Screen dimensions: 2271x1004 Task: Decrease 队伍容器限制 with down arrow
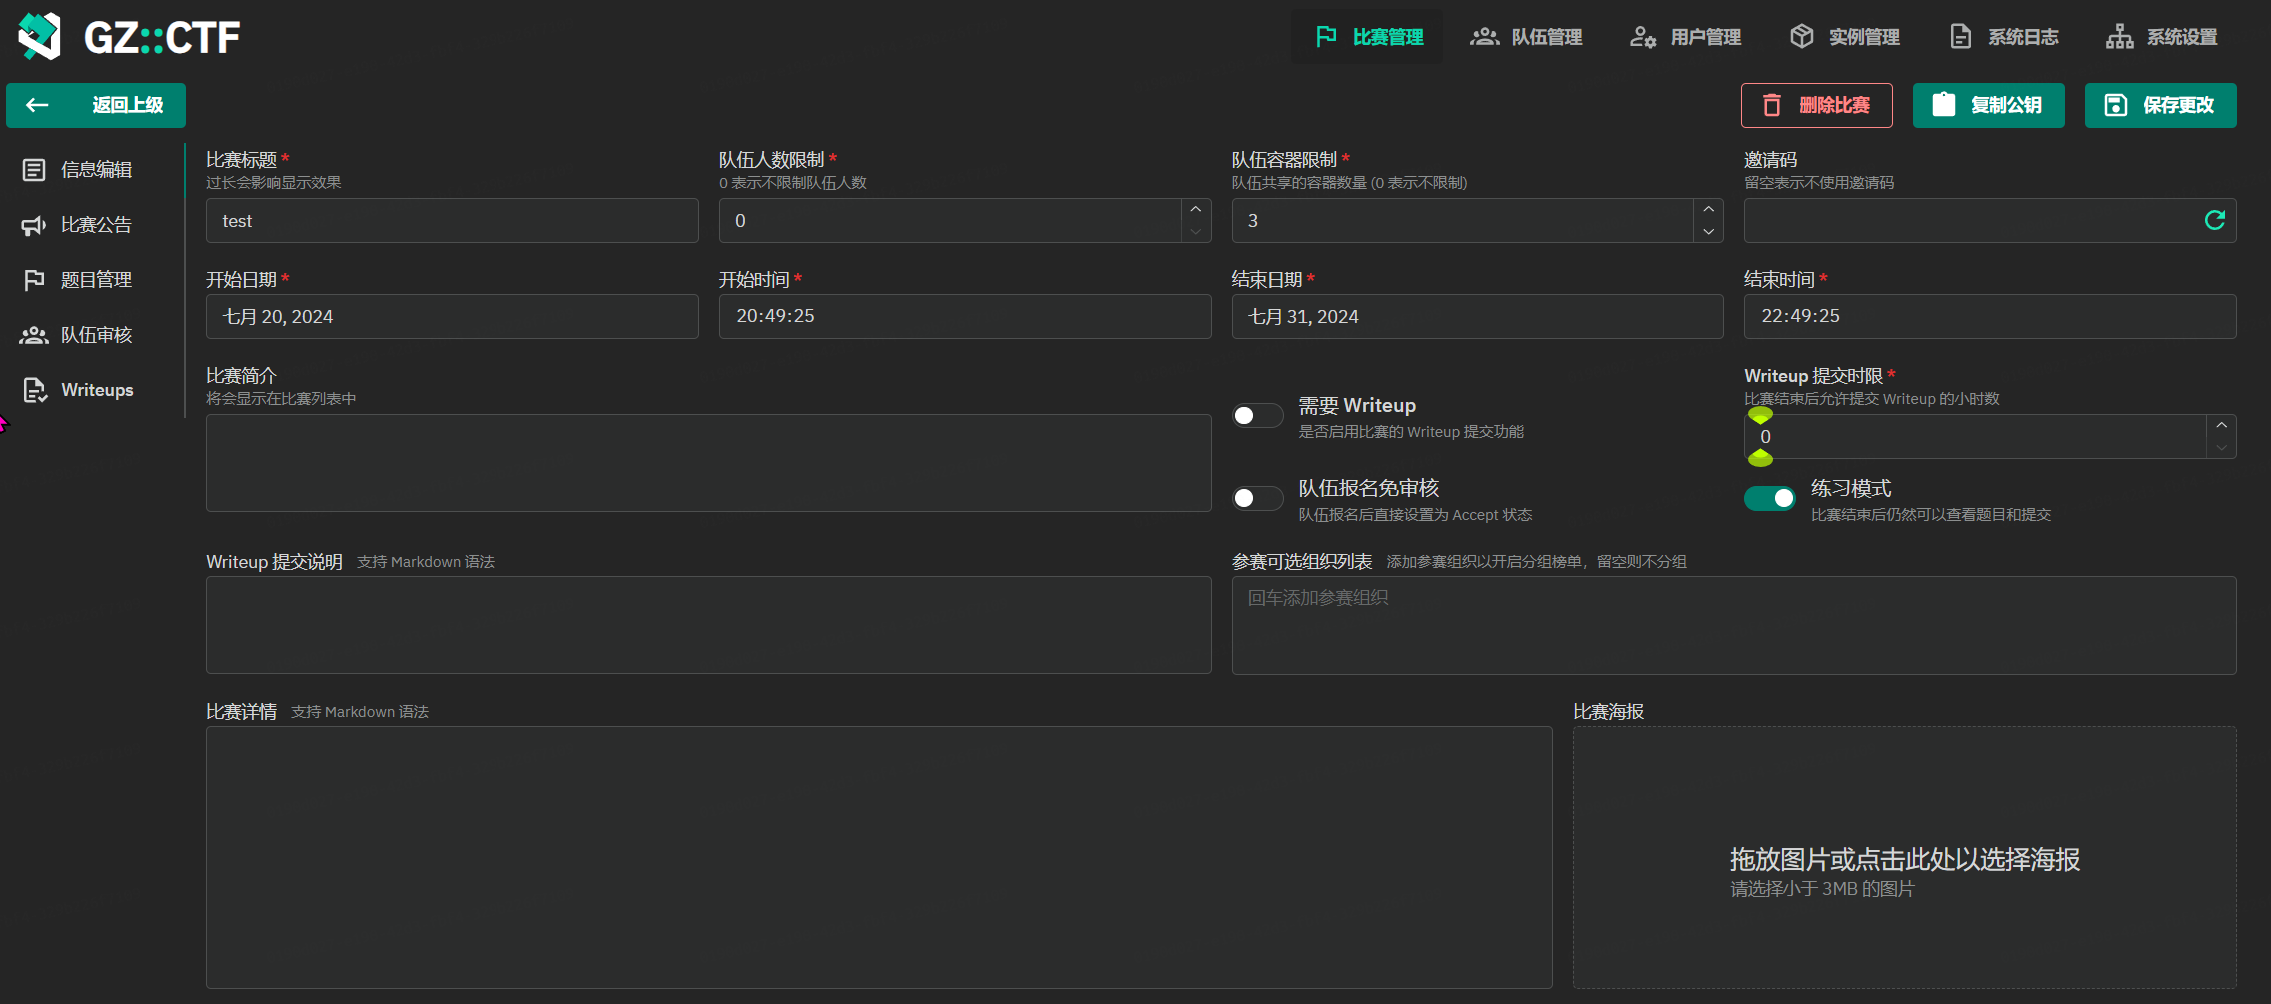1708,232
